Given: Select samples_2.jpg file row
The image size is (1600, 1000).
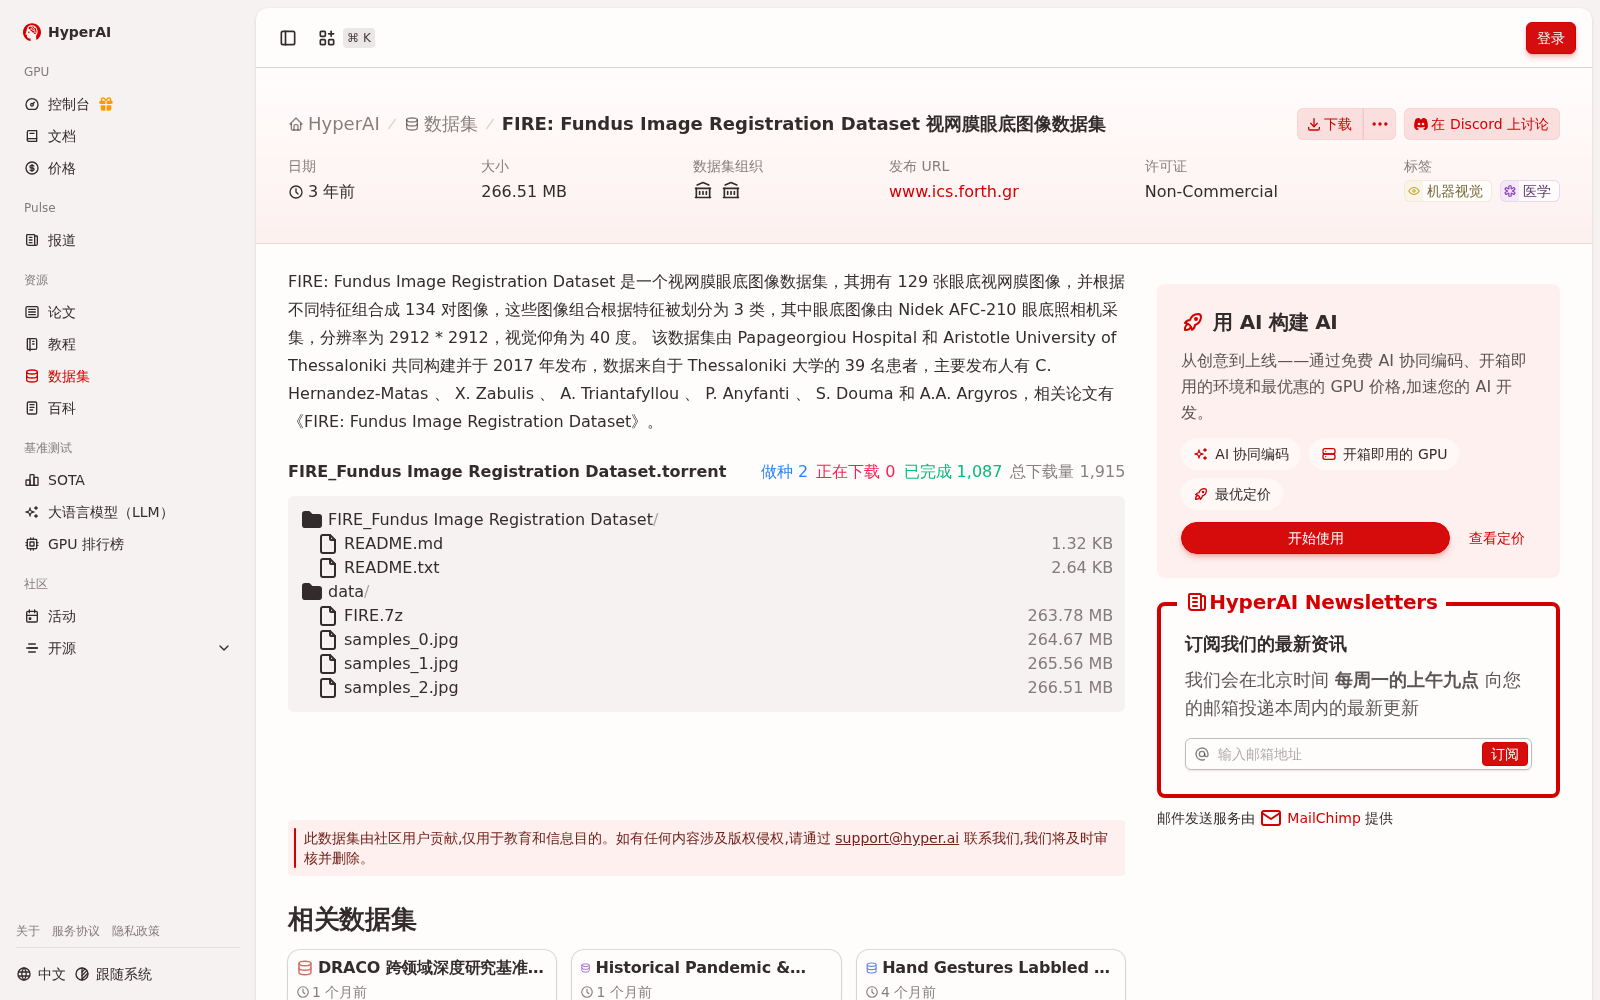Looking at the screenshot, I should coord(706,687).
